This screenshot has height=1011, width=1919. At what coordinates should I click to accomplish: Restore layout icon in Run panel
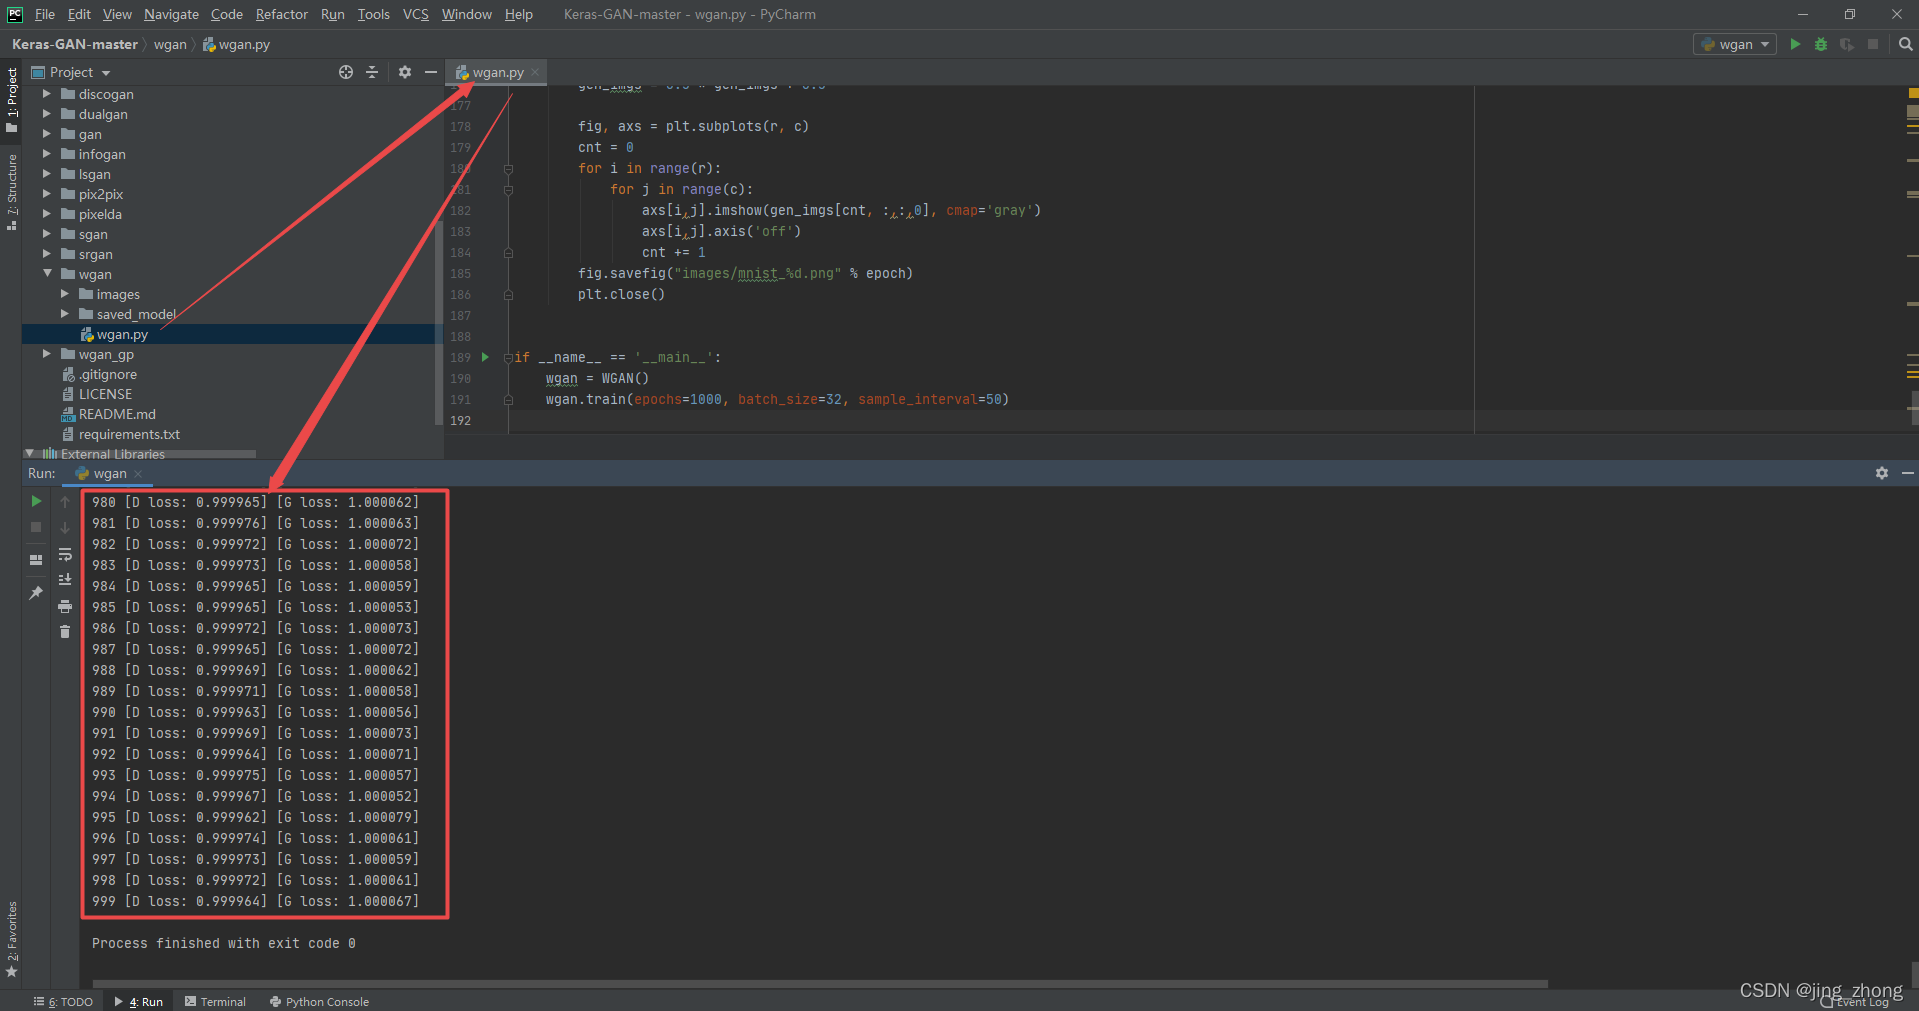click(36, 560)
